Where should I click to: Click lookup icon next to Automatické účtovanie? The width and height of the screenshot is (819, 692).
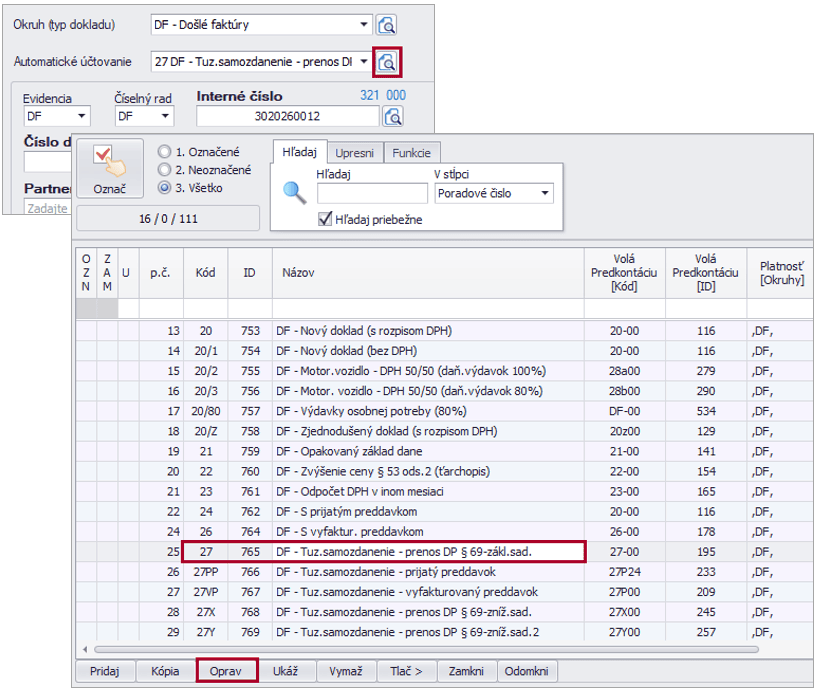[387, 62]
